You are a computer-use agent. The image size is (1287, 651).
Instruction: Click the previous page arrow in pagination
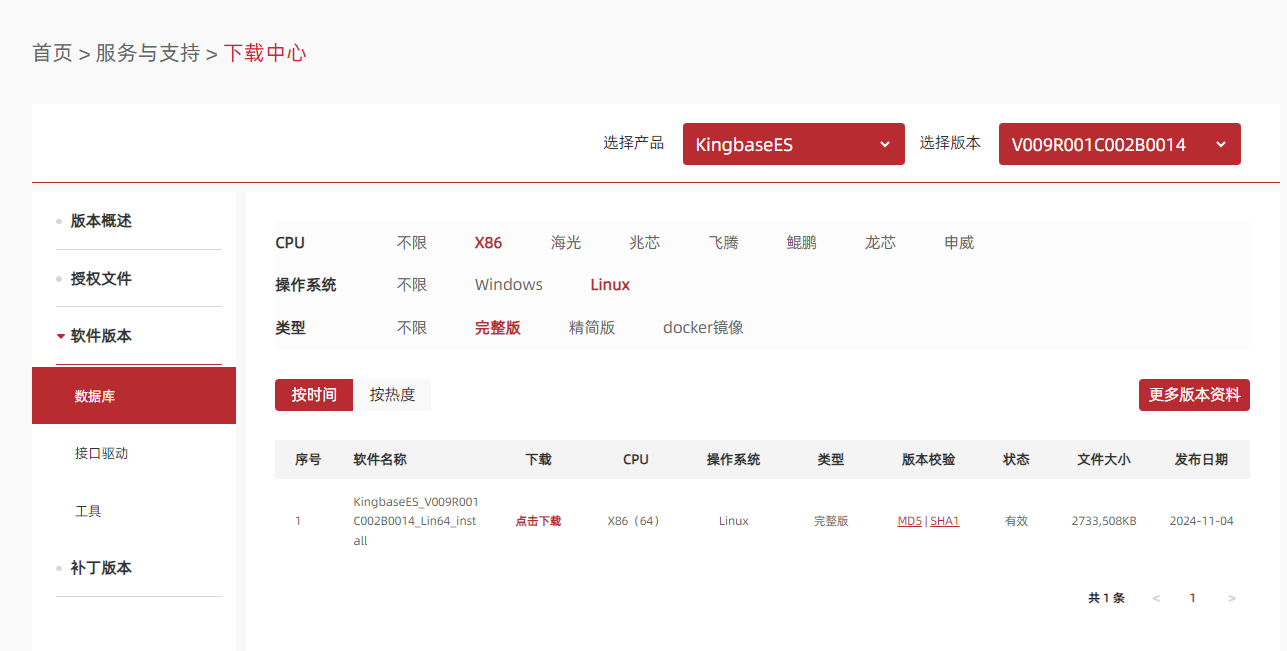point(1156,598)
